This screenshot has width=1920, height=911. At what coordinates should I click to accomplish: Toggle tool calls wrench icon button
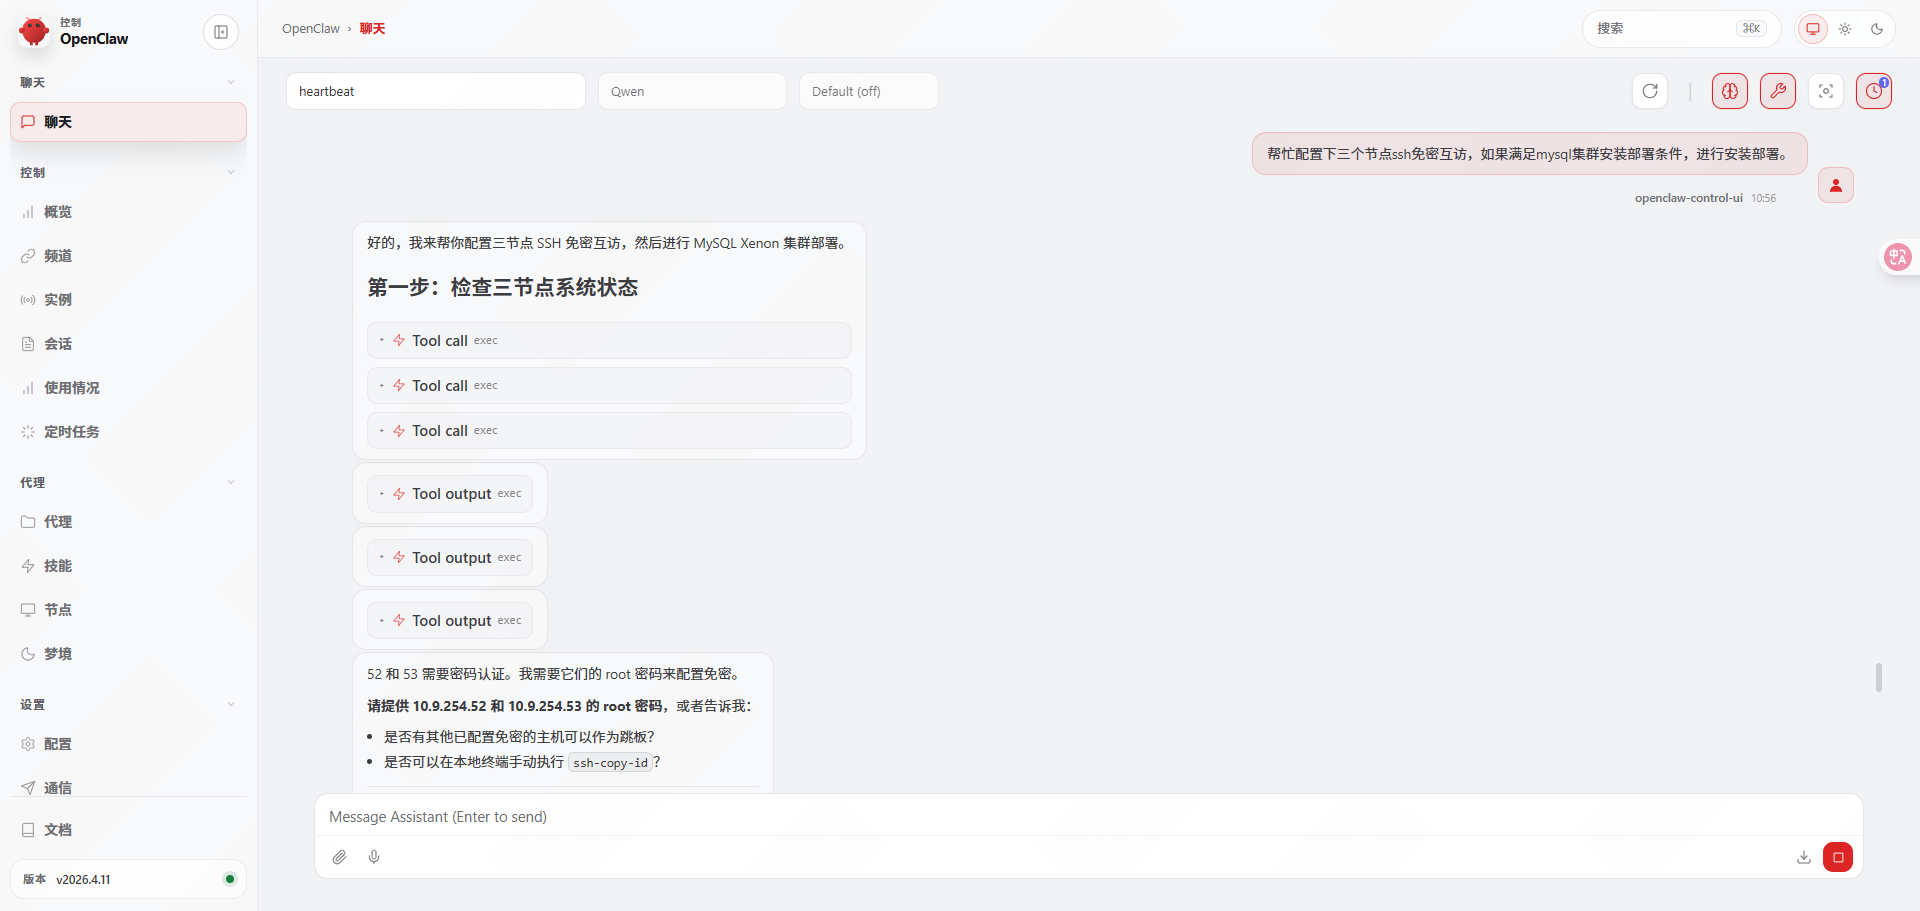pos(1778,91)
